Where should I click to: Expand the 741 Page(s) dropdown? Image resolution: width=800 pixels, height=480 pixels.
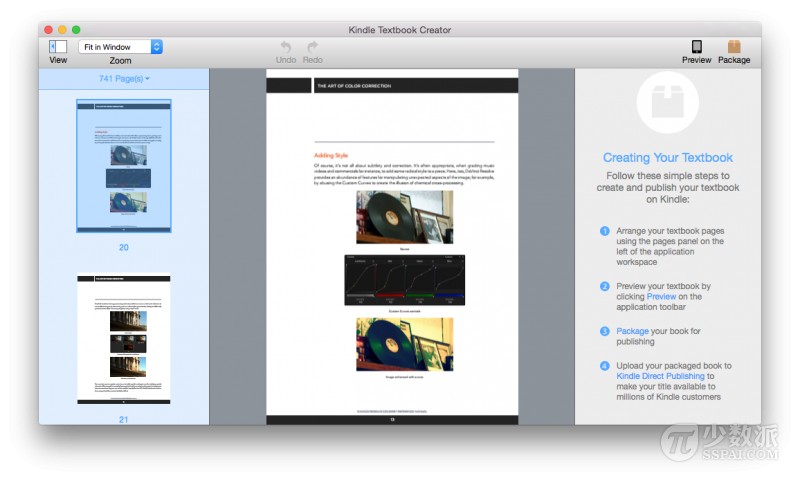(124, 79)
